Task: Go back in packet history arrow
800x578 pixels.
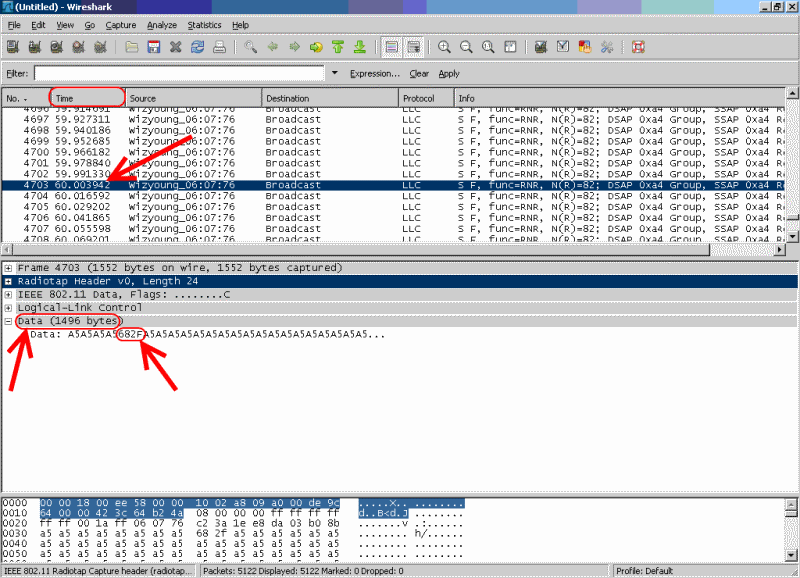Action: click(x=272, y=47)
